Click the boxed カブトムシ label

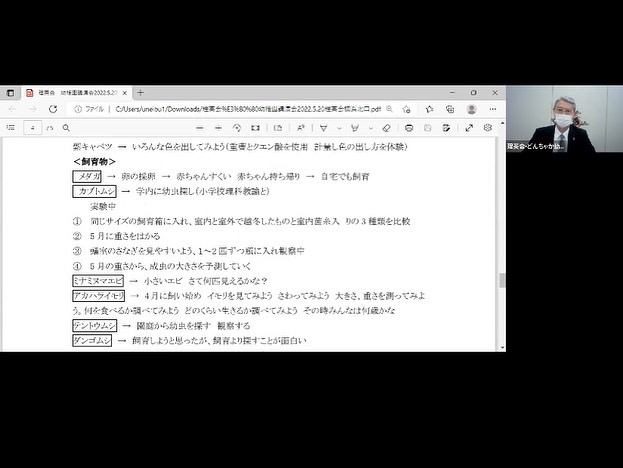[95, 191]
